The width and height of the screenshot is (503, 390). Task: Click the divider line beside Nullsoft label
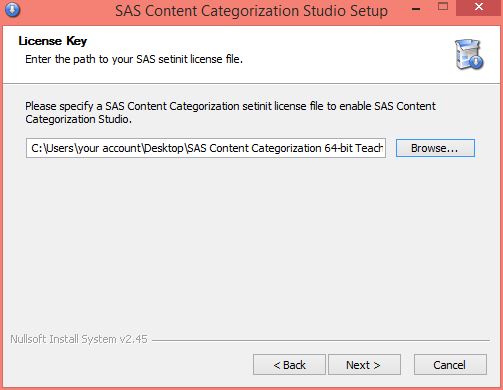[321, 340]
